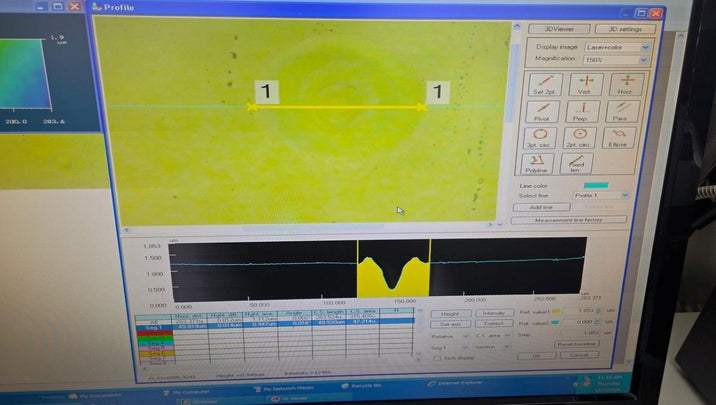Image resolution: width=716 pixels, height=405 pixels.
Task: Adjust Ref. value1 stepper arrows
Action: tap(599, 310)
